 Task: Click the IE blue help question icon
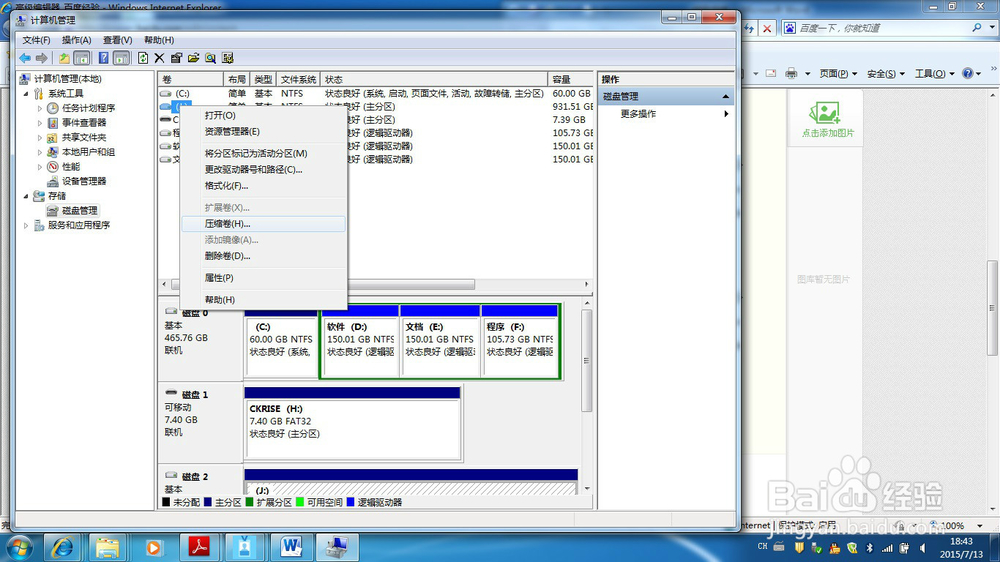tap(967, 73)
